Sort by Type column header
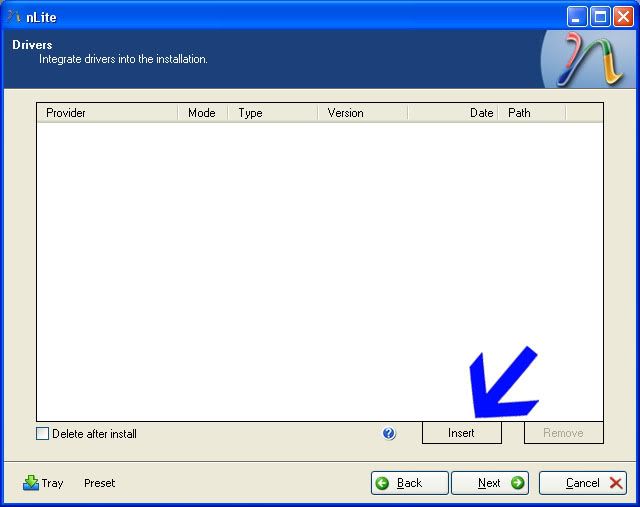Viewport: 640px width, 507px height. [273, 113]
